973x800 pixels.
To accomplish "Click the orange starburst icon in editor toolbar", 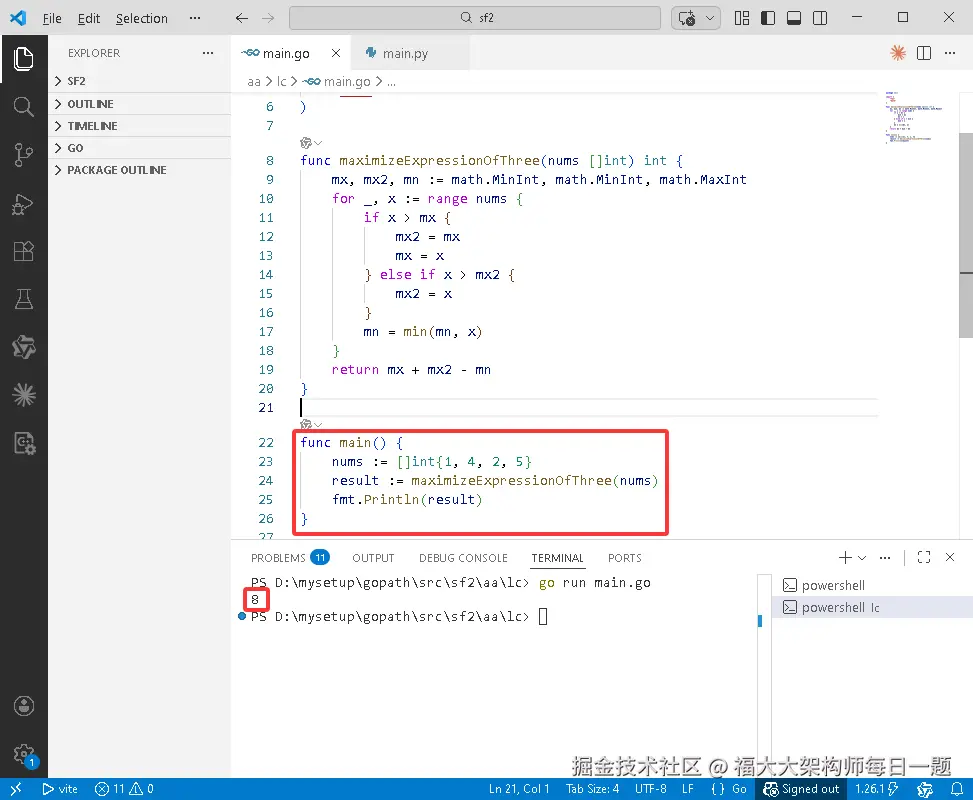I will click(x=897, y=53).
